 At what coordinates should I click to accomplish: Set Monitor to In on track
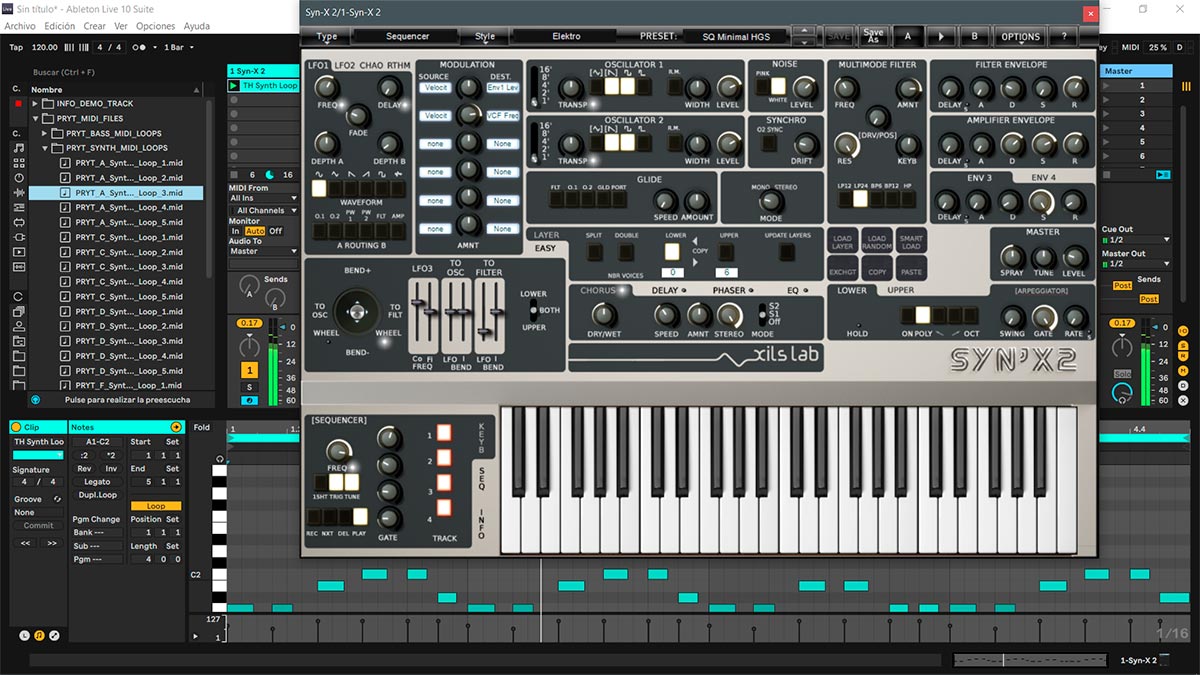click(x=236, y=231)
